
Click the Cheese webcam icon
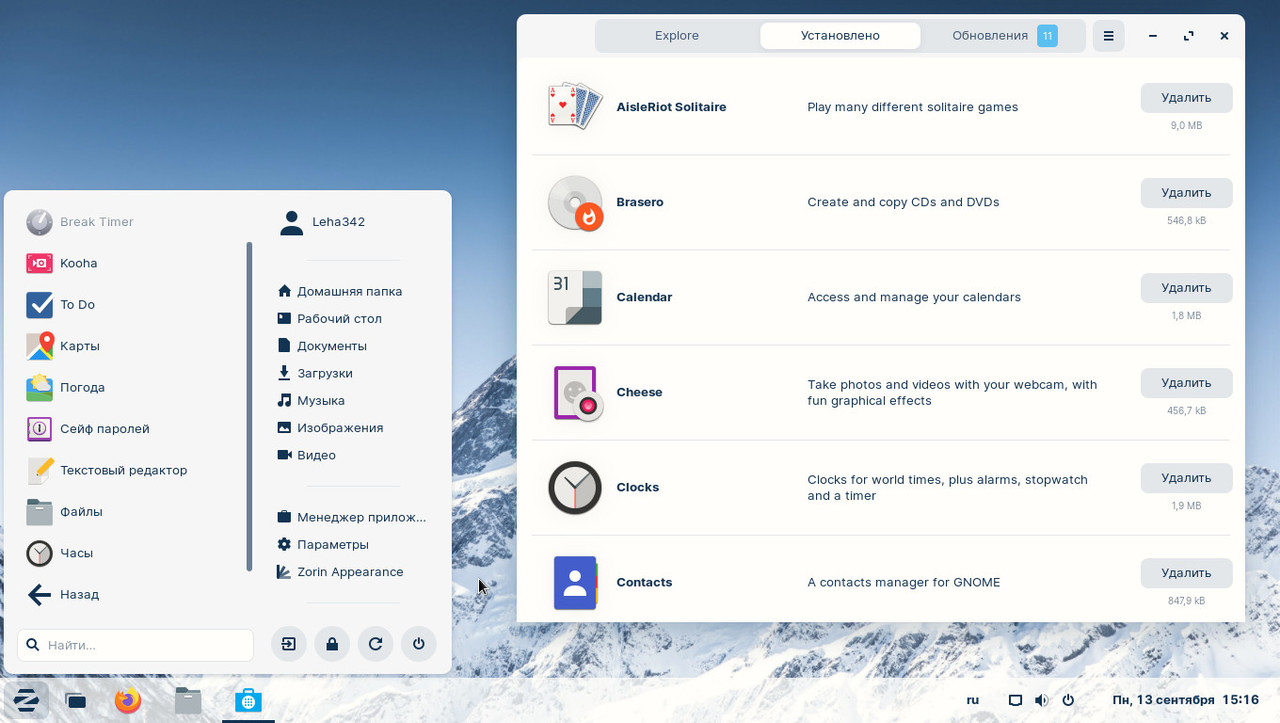(577, 392)
